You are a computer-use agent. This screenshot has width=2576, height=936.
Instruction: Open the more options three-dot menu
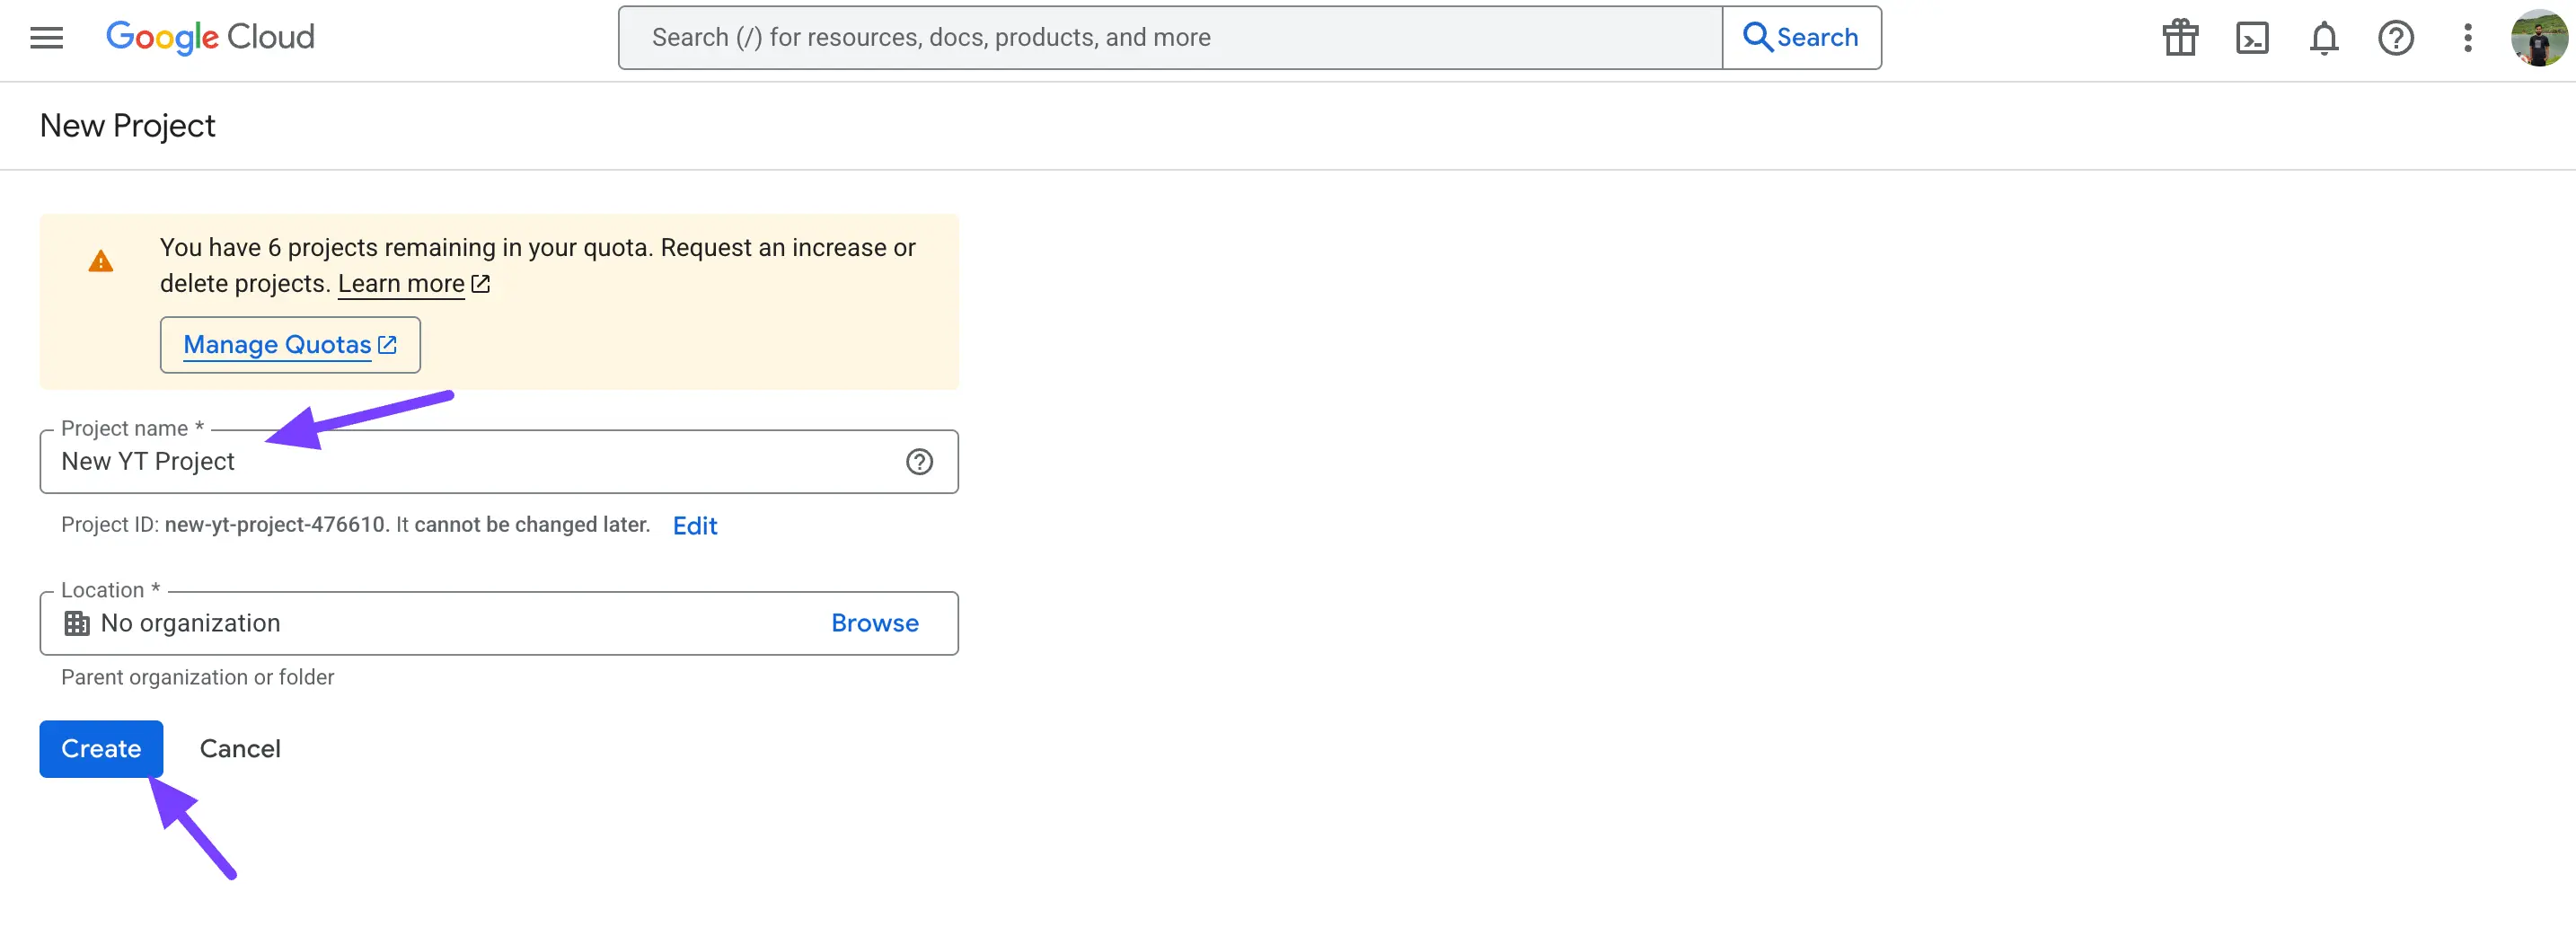point(2468,37)
